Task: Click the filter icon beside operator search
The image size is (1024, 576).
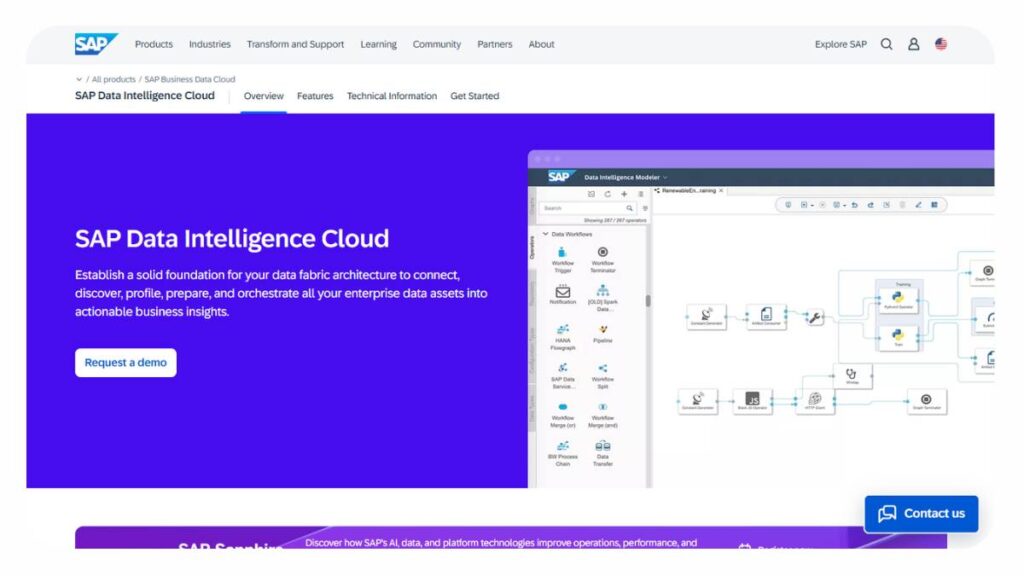Action: pos(645,208)
